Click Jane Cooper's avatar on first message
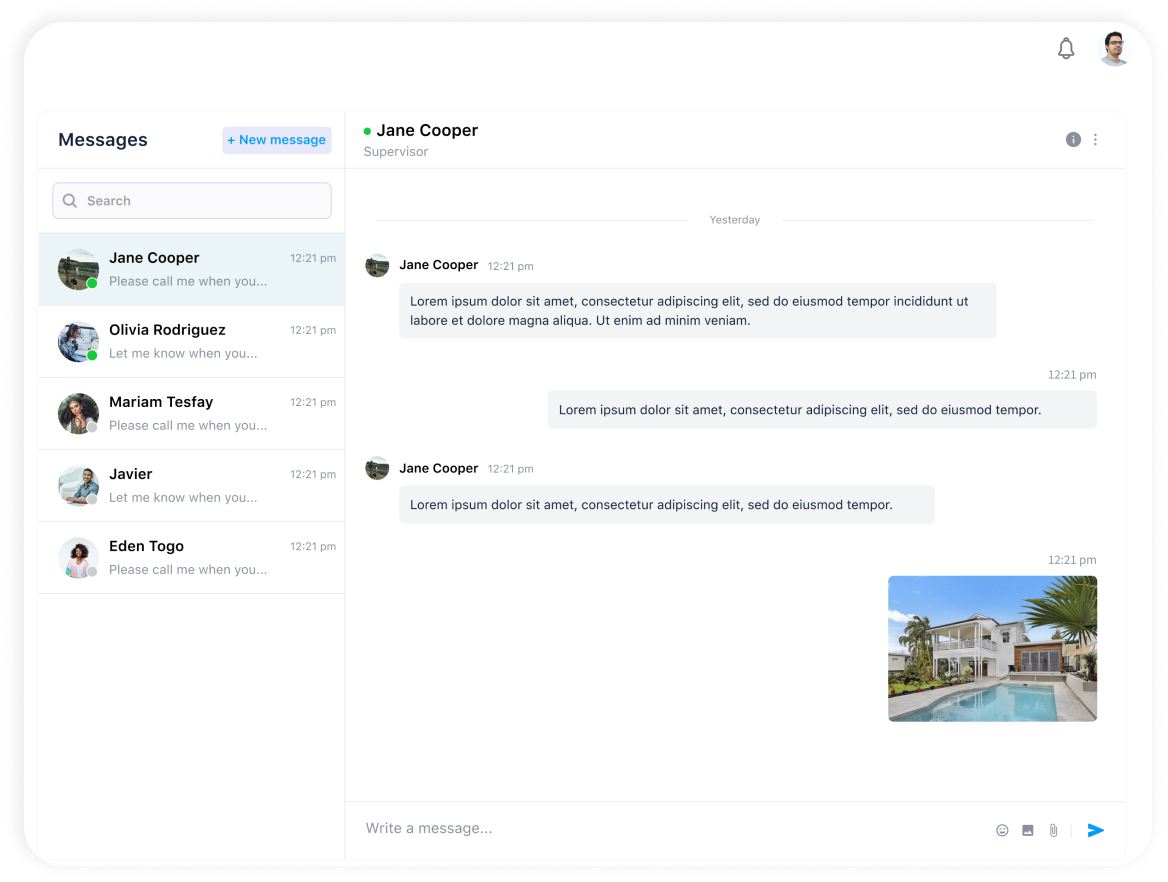Viewport: 1168px width, 882px height. point(377,266)
